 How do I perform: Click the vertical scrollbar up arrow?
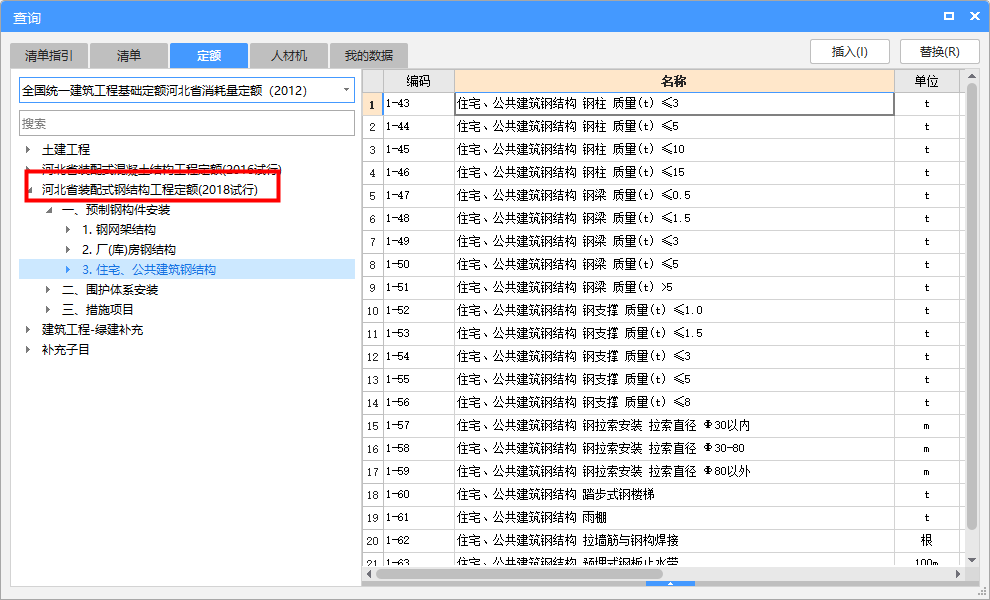[x=972, y=76]
